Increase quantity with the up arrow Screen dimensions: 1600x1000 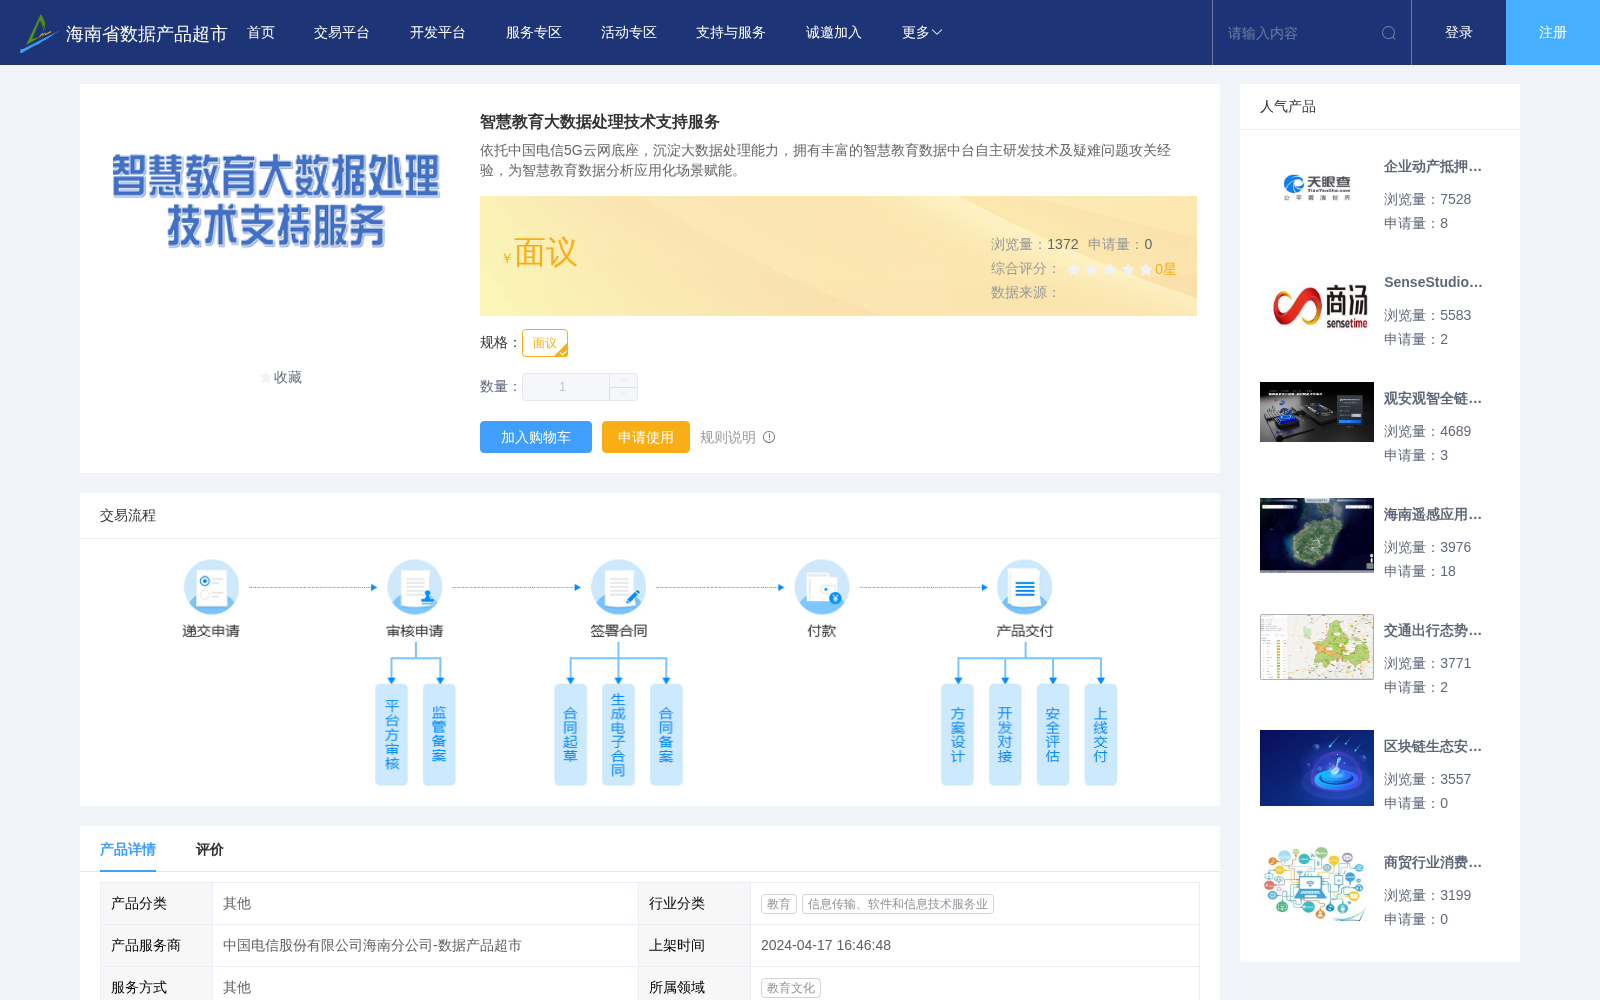pyautogui.click(x=624, y=380)
